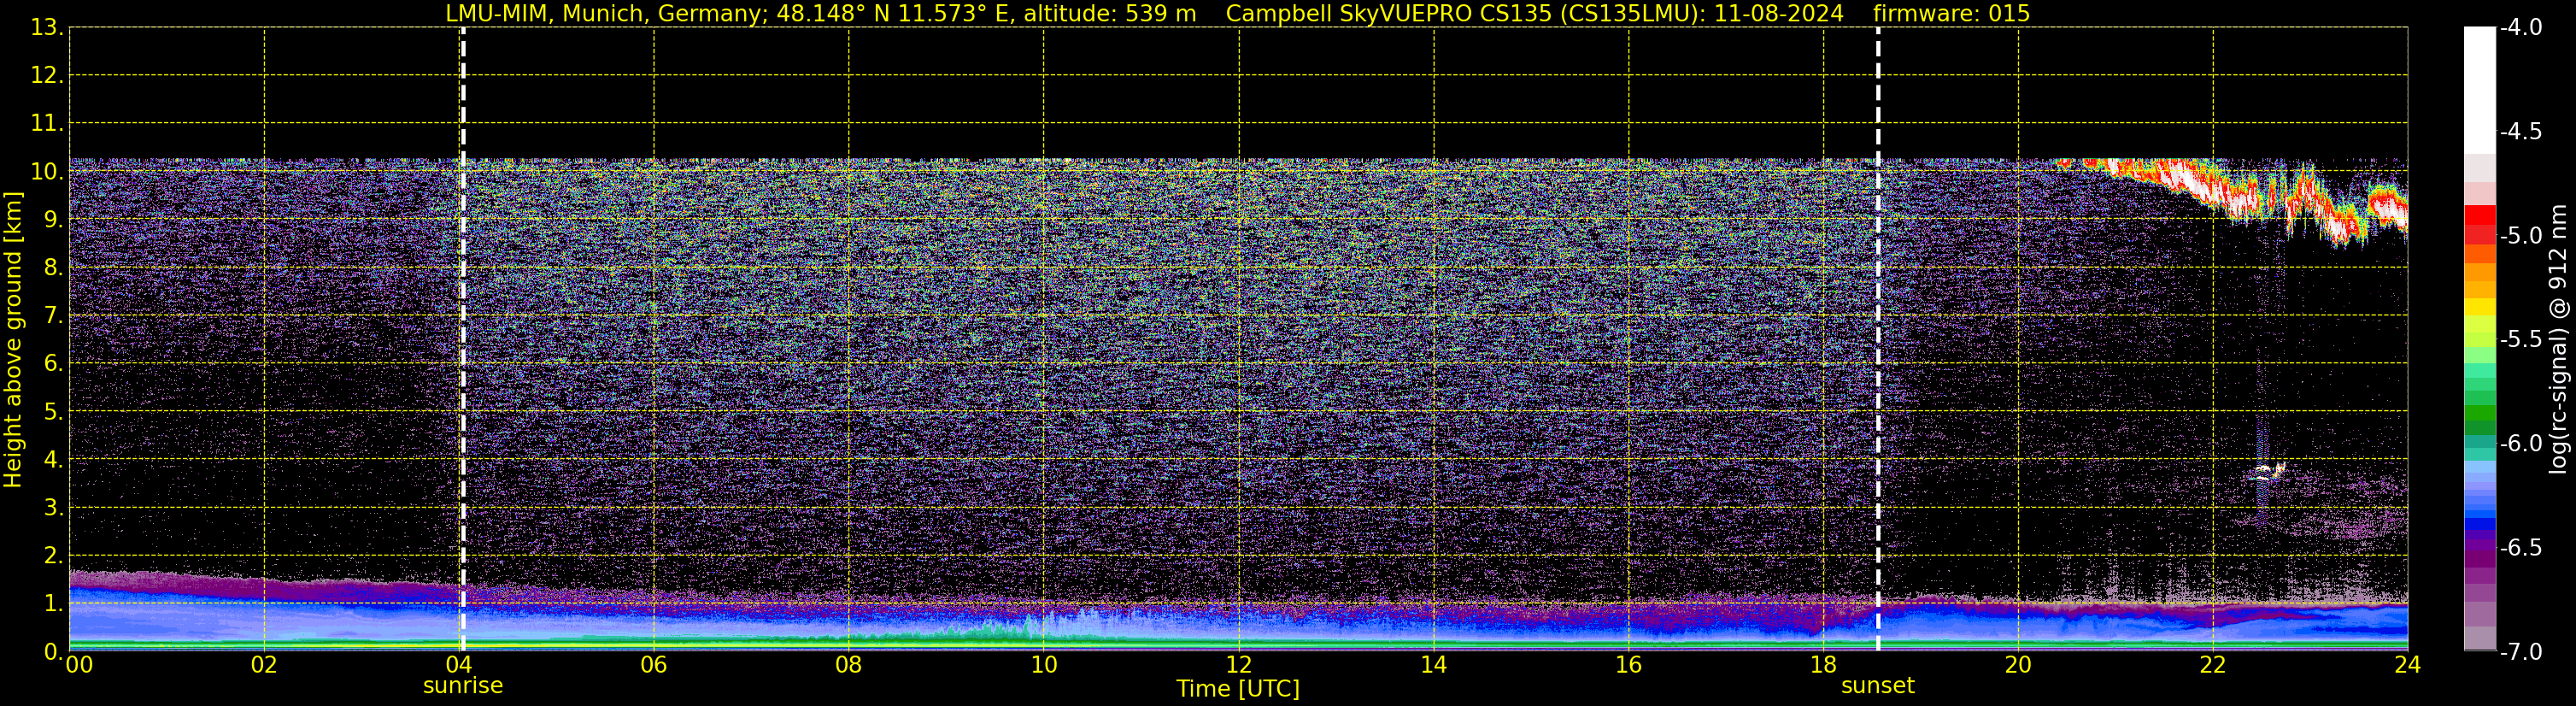The width and height of the screenshot is (2576, 706).
Task: Select the green band of the colorbar
Action: 2480,412
